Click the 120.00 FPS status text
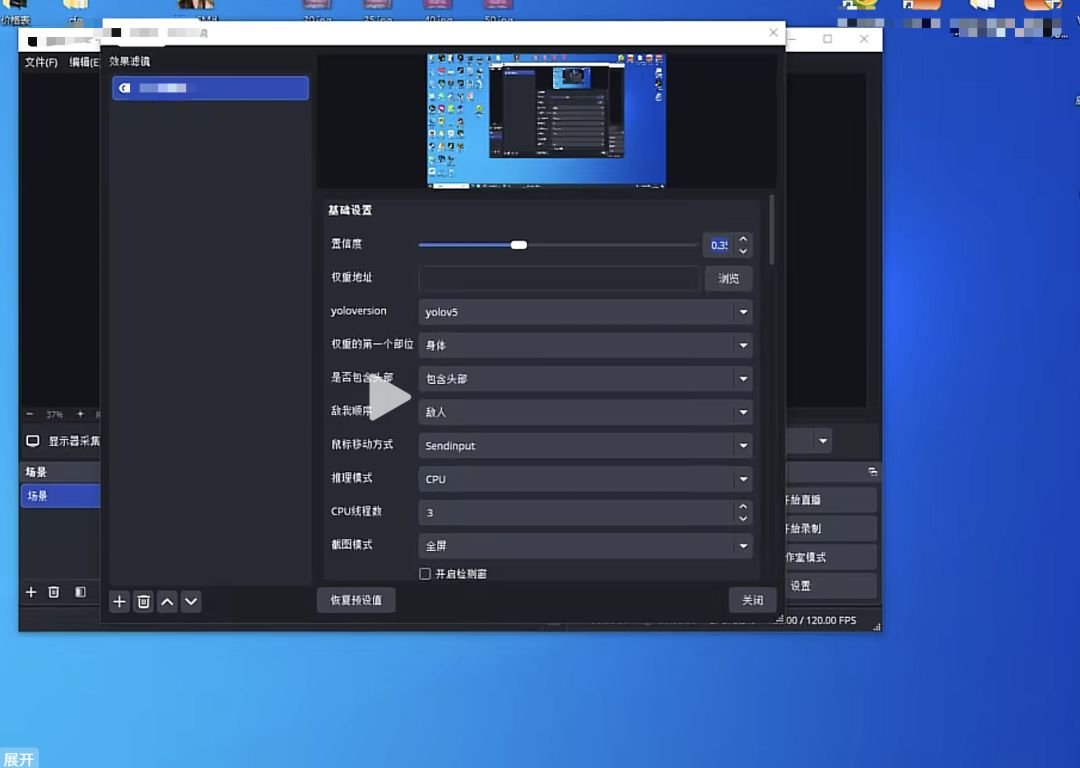This screenshot has width=1080, height=768. click(831, 620)
